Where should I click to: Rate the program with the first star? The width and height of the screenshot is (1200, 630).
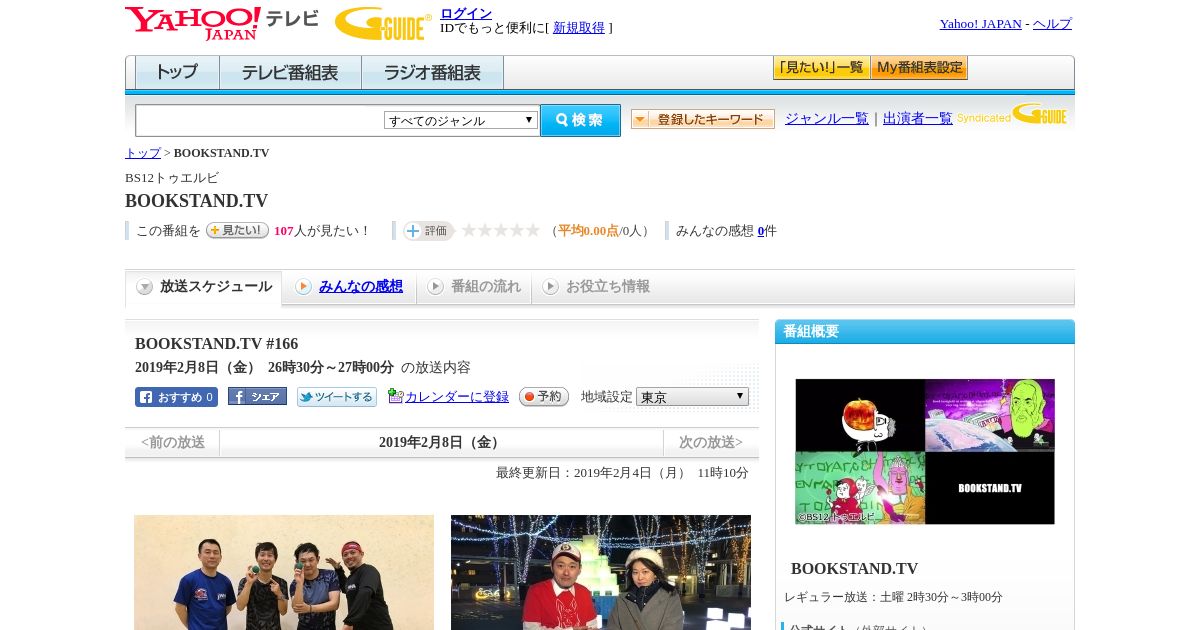(x=468, y=230)
